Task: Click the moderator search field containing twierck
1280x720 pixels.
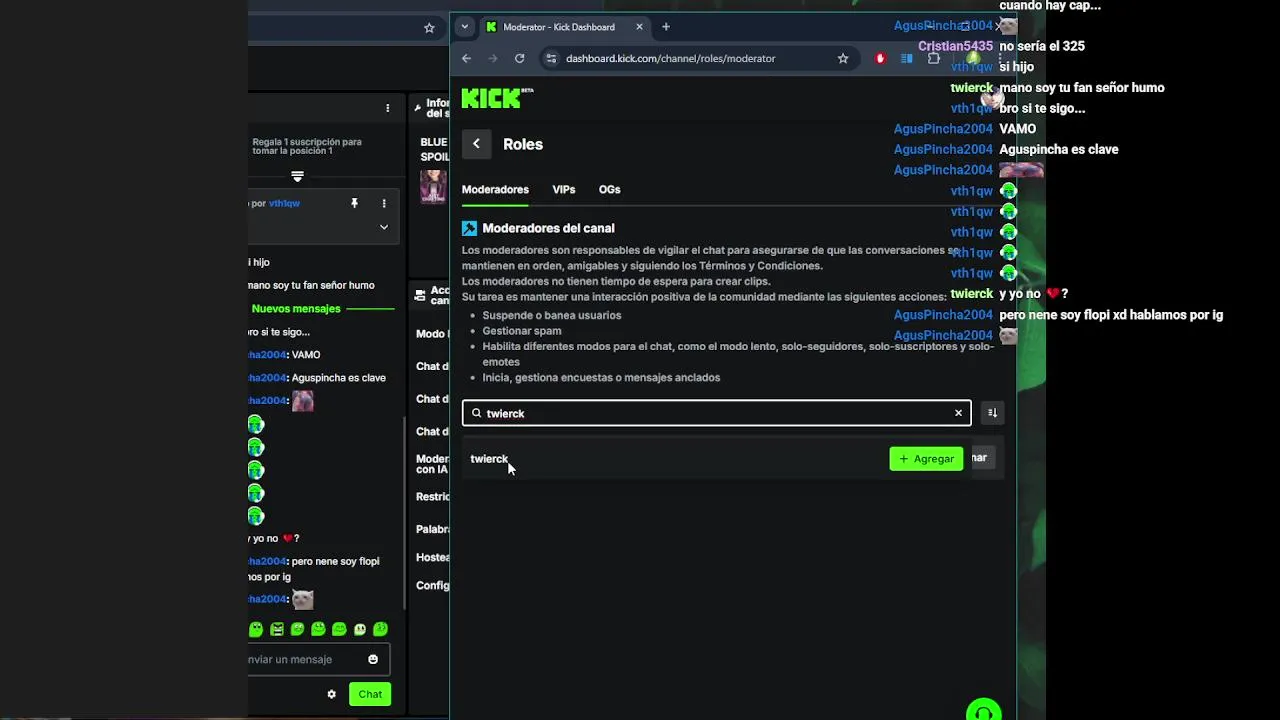Action: [x=716, y=413]
